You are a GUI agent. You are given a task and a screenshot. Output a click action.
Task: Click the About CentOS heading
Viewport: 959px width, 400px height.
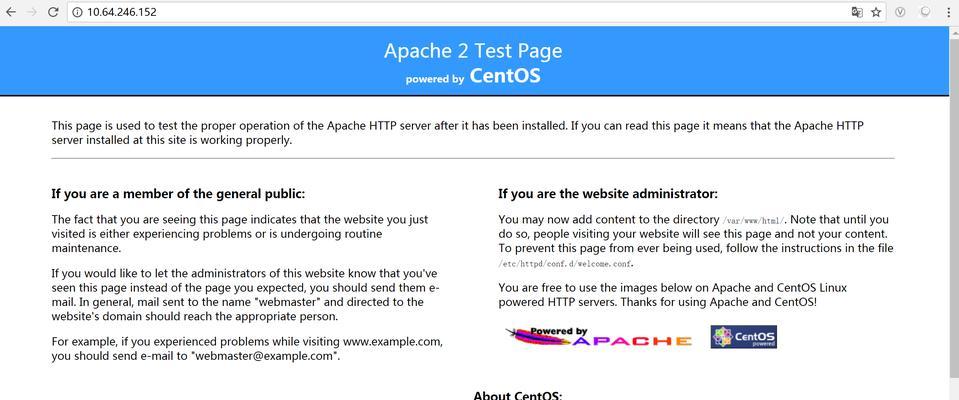(518, 395)
